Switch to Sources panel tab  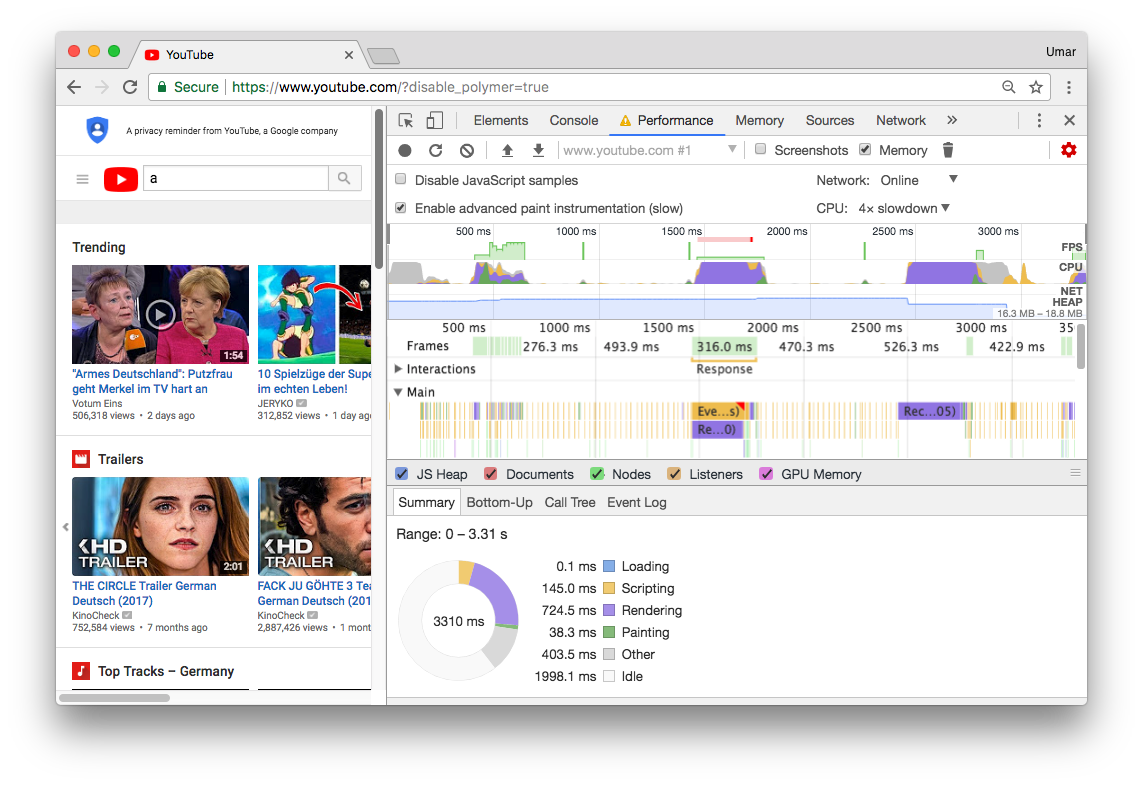[x=830, y=120]
